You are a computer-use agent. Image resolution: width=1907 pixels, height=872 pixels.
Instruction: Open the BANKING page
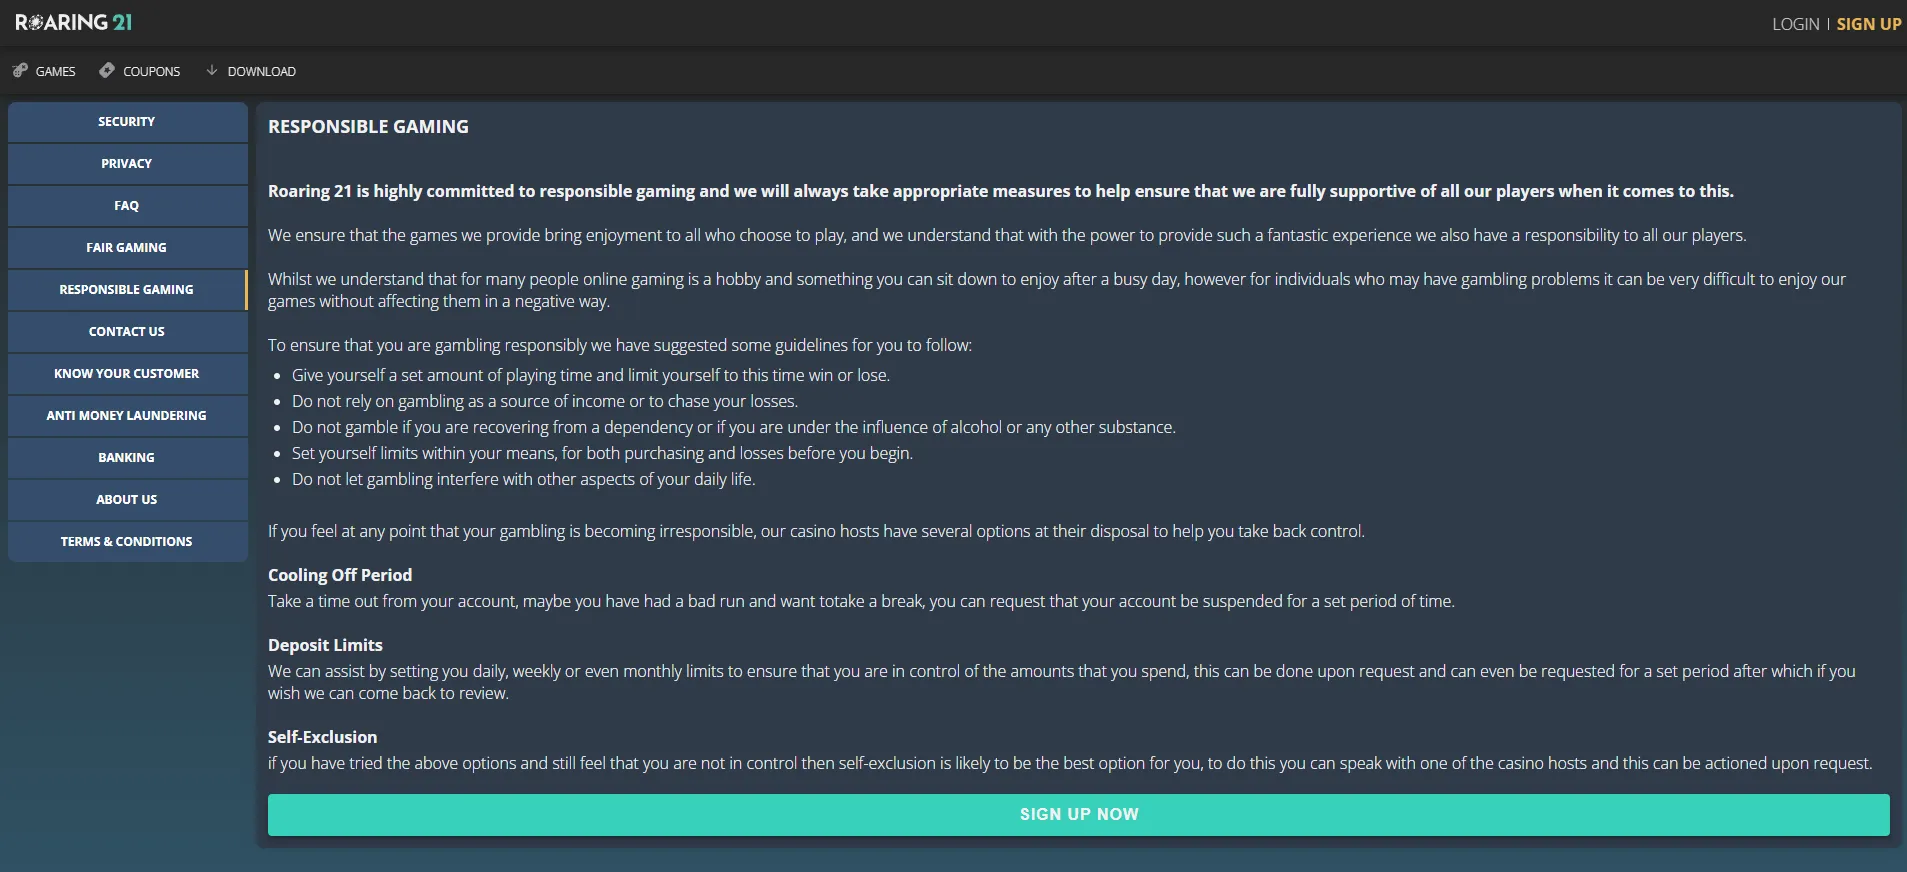click(x=126, y=457)
